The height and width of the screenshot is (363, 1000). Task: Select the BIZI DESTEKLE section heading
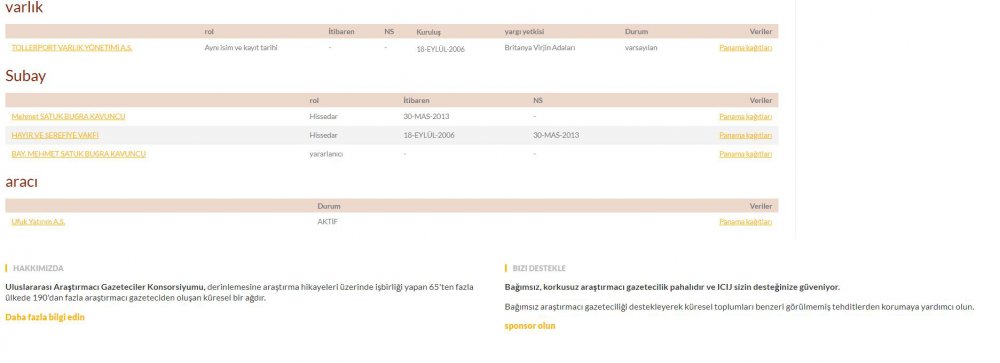539,269
